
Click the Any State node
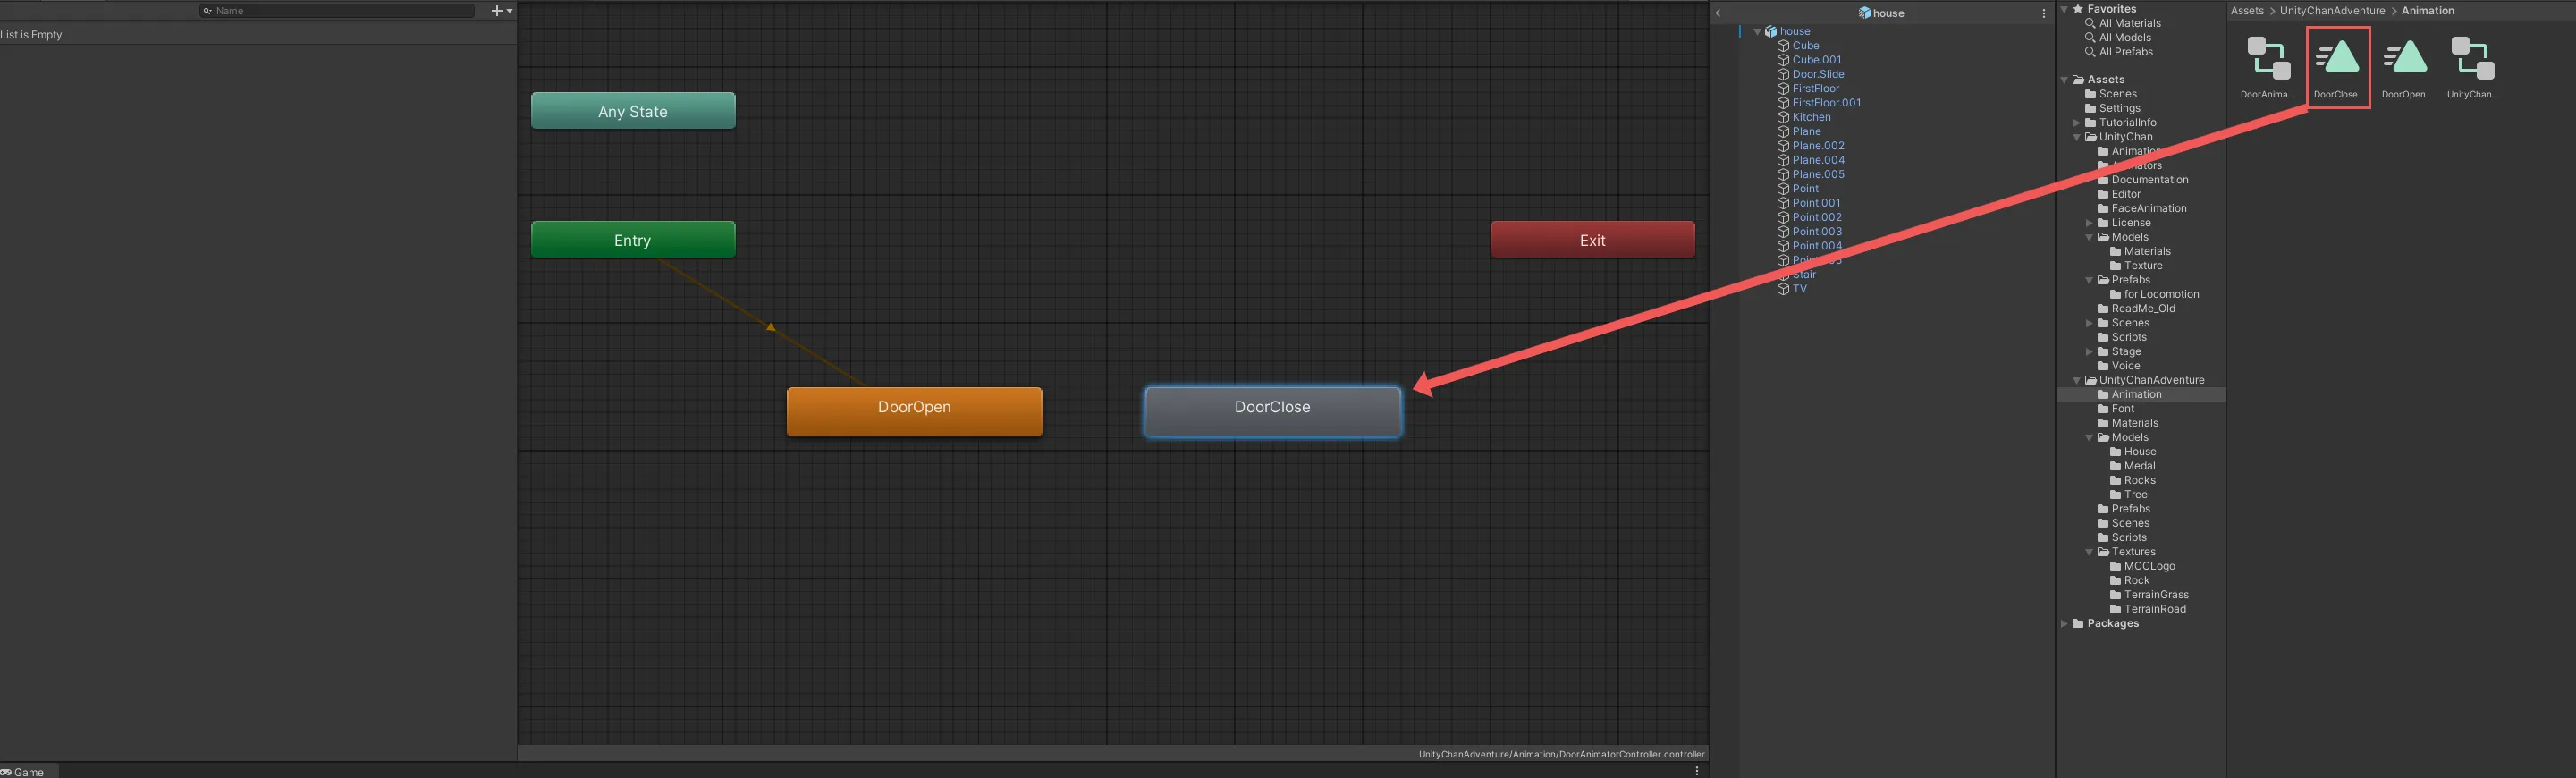[x=633, y=111]
